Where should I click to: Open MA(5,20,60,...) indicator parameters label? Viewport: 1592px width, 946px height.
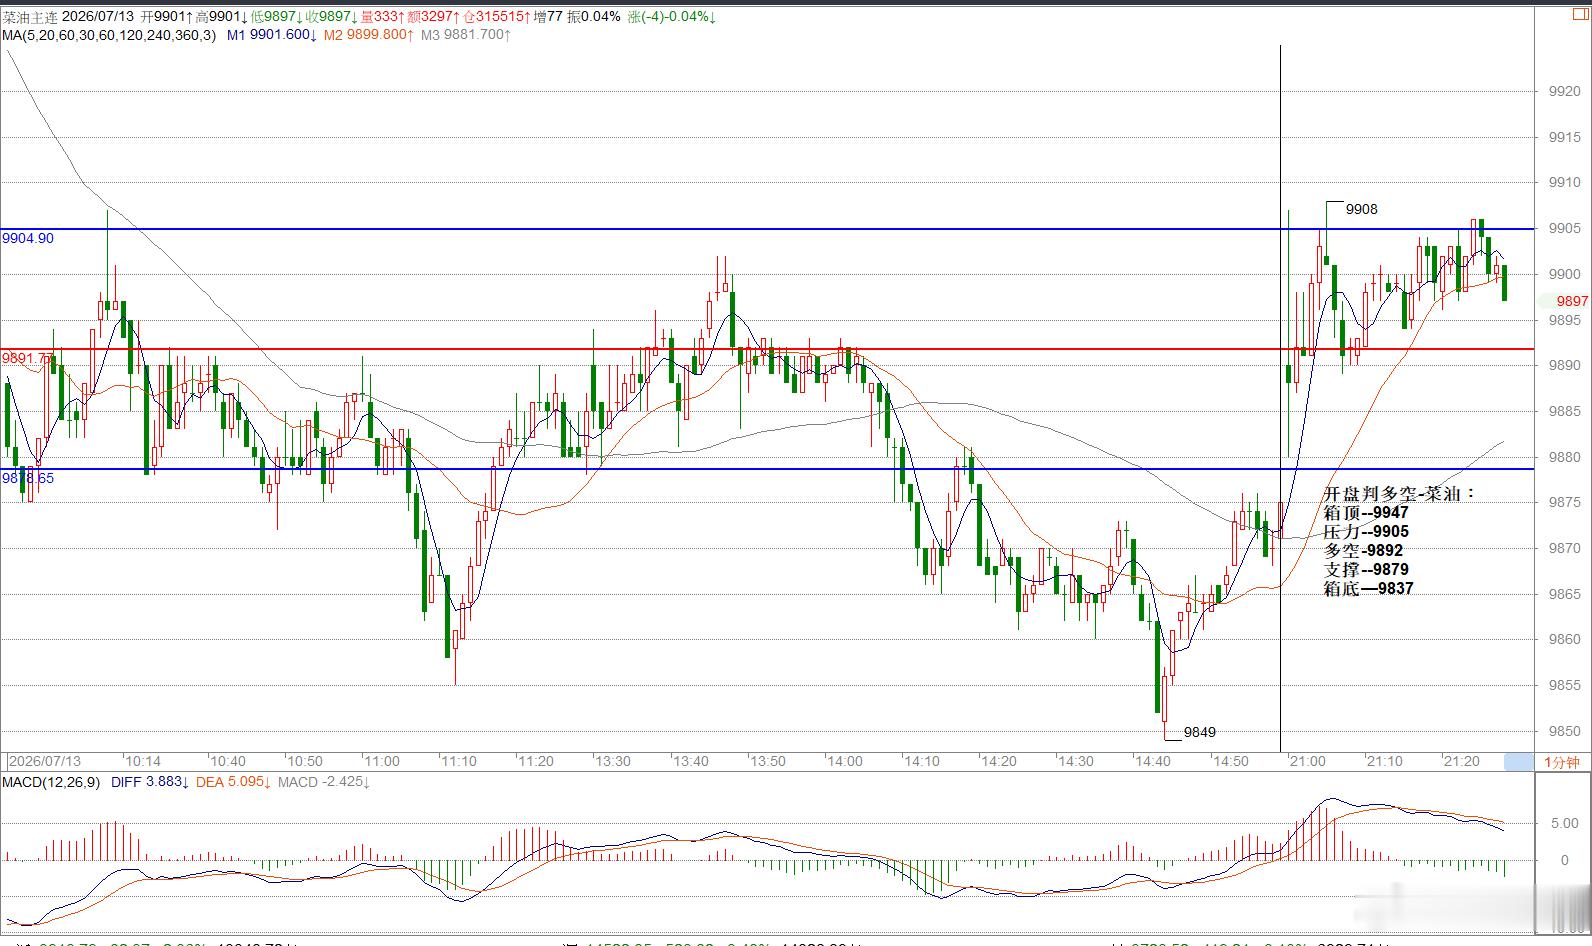click(109, 35)
